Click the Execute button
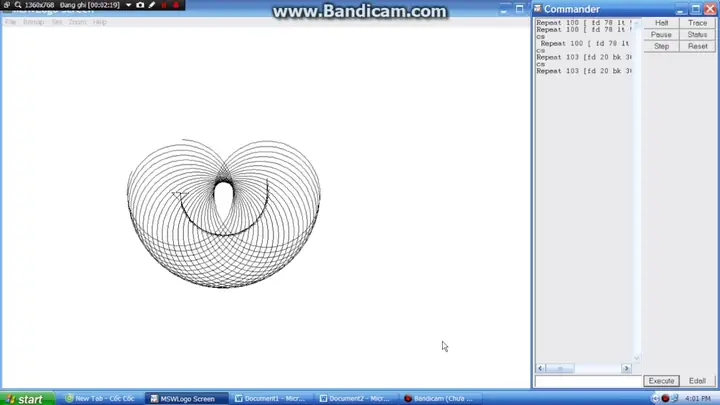 [661, 381]
